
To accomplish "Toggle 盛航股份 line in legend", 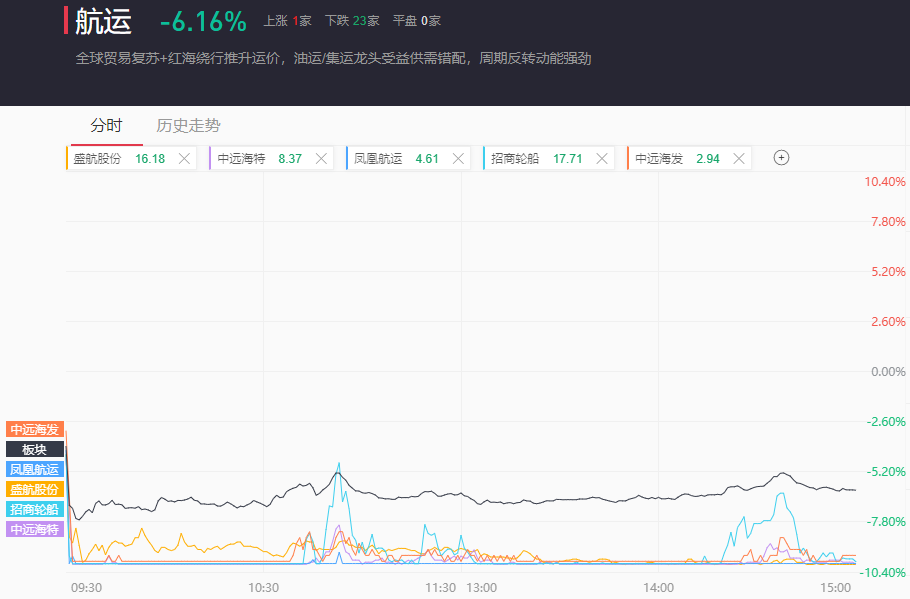I will 35,489.
